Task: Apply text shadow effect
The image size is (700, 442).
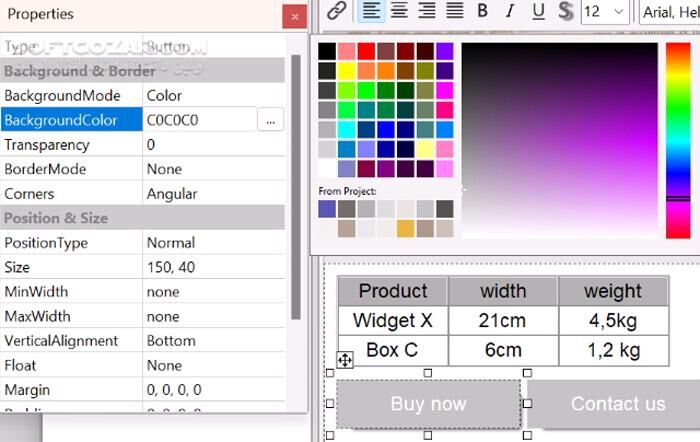Action: [x=565, y=11]
